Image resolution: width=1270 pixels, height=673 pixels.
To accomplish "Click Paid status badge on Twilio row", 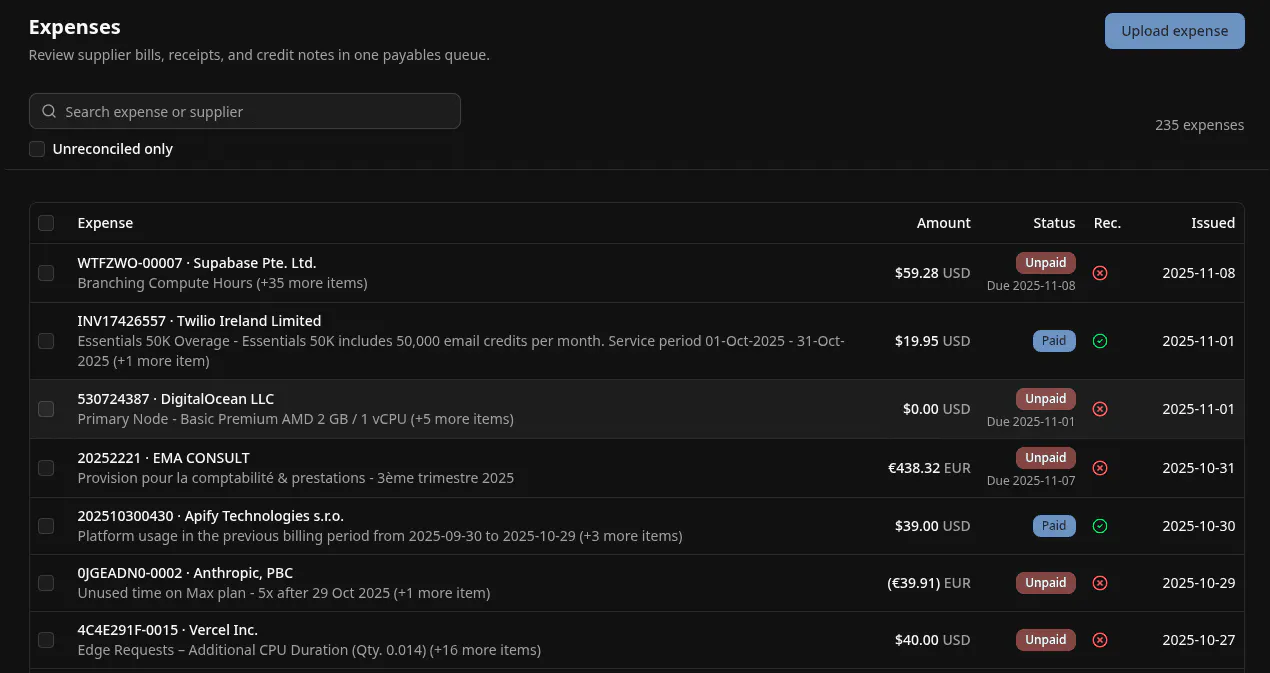I will tap(1054, 341).
